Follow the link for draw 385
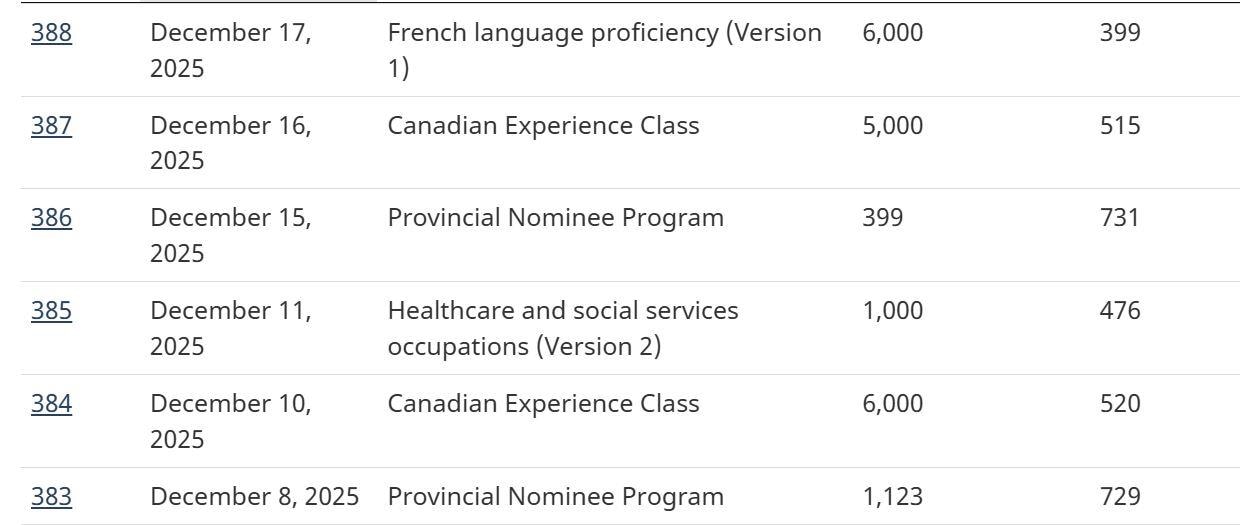Viewport: 1240px width, 525px height. [x=51, y=311]
